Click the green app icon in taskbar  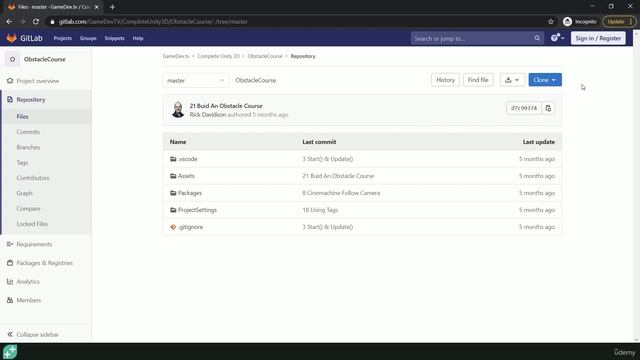(x=10, y=351)
